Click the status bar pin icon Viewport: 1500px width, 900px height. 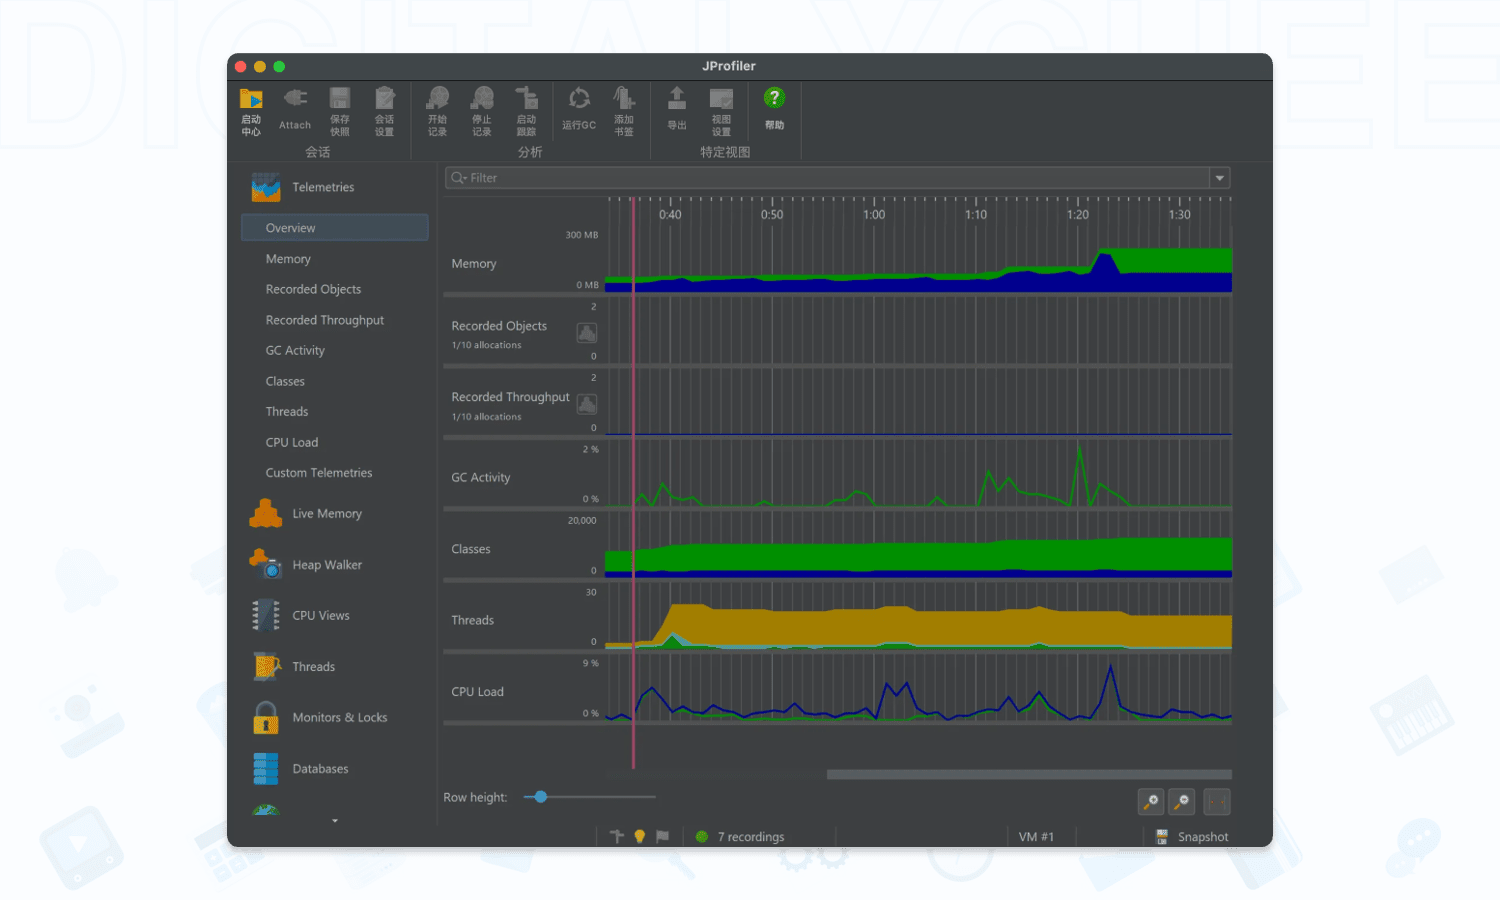[x=617, y=837]
